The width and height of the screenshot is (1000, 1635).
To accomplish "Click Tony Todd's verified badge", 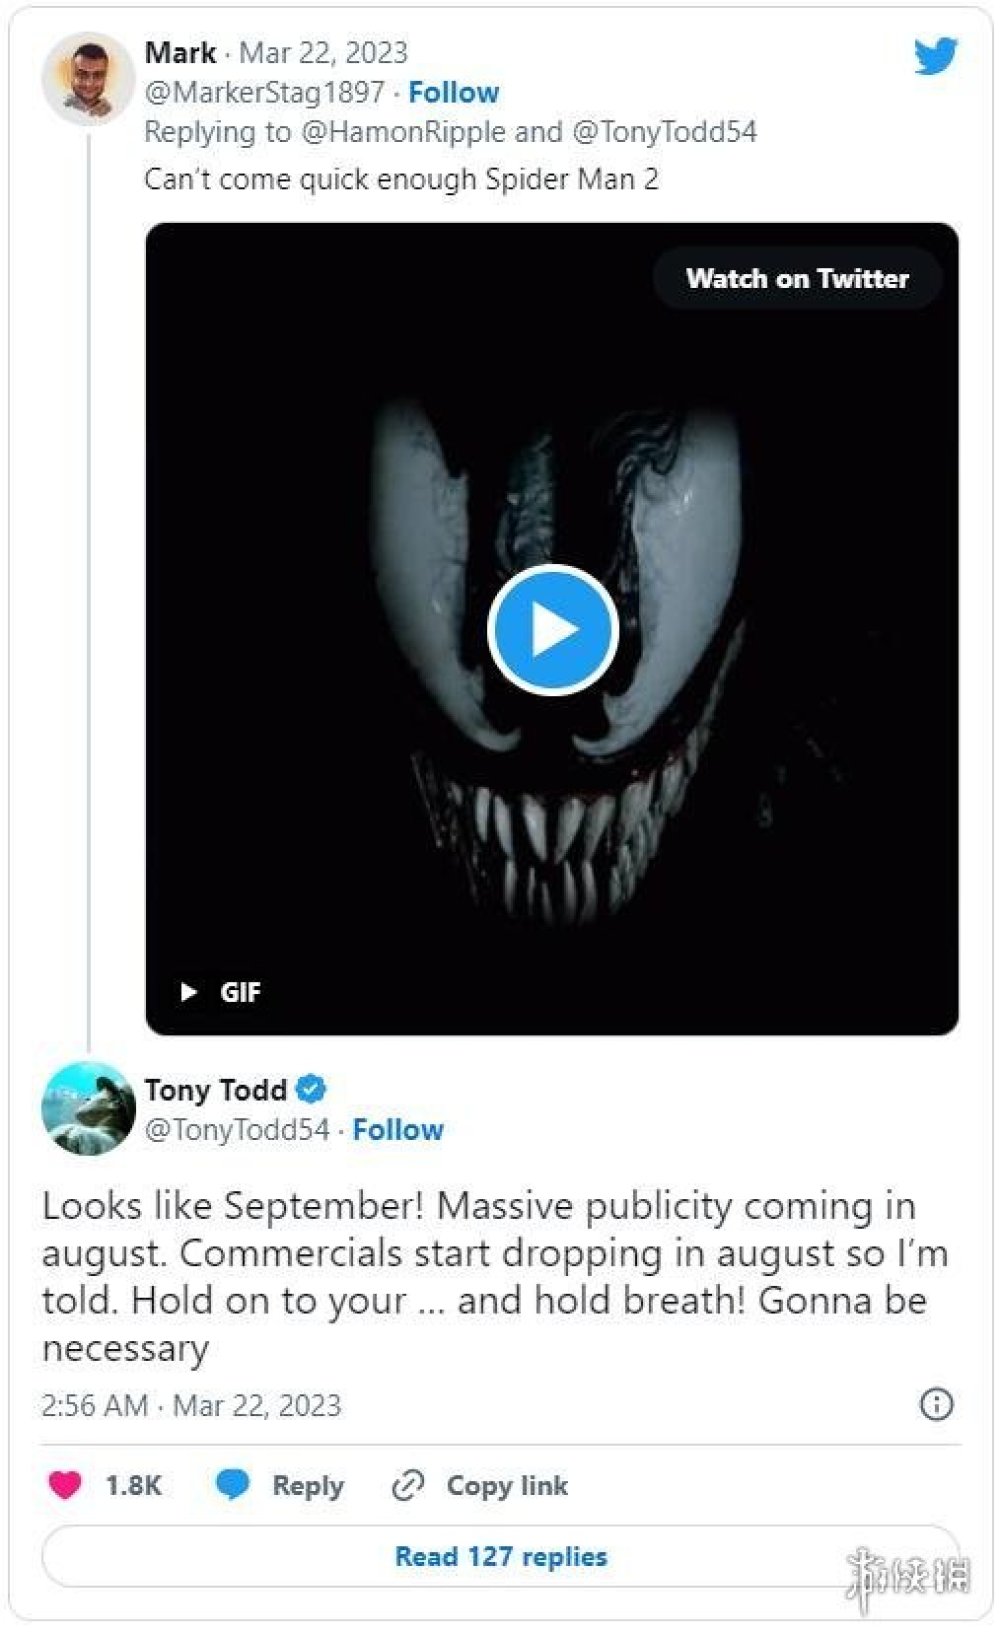I will click(x=311, y=1089).
